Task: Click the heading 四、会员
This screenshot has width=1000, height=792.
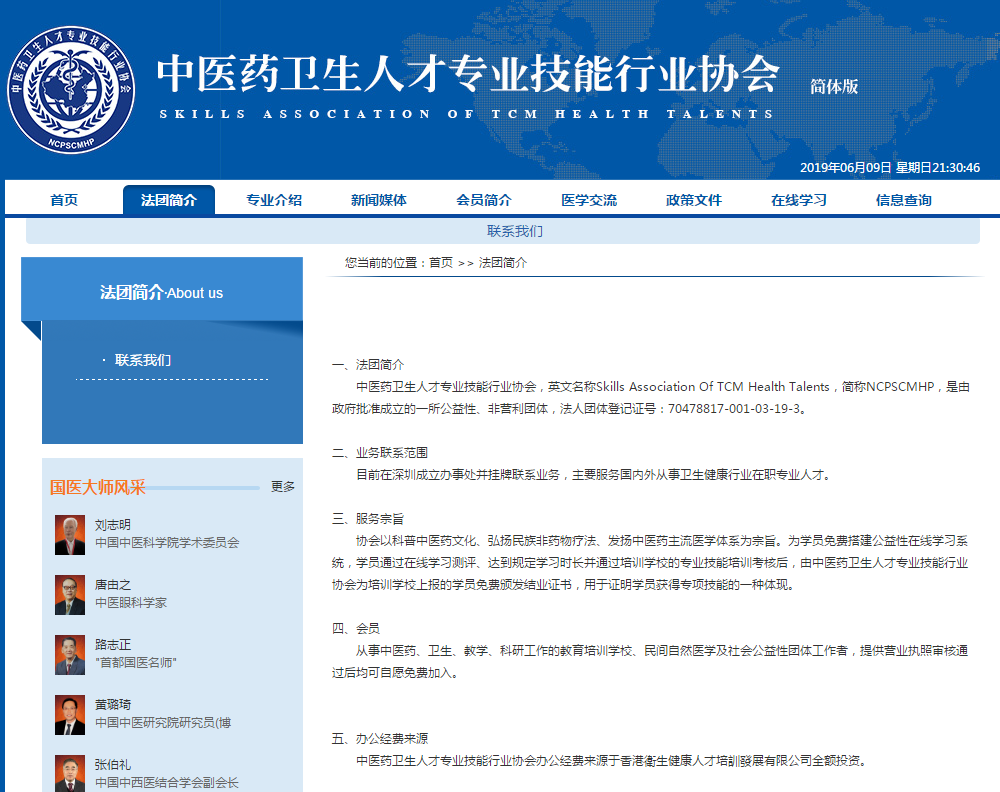Action: 356,629
